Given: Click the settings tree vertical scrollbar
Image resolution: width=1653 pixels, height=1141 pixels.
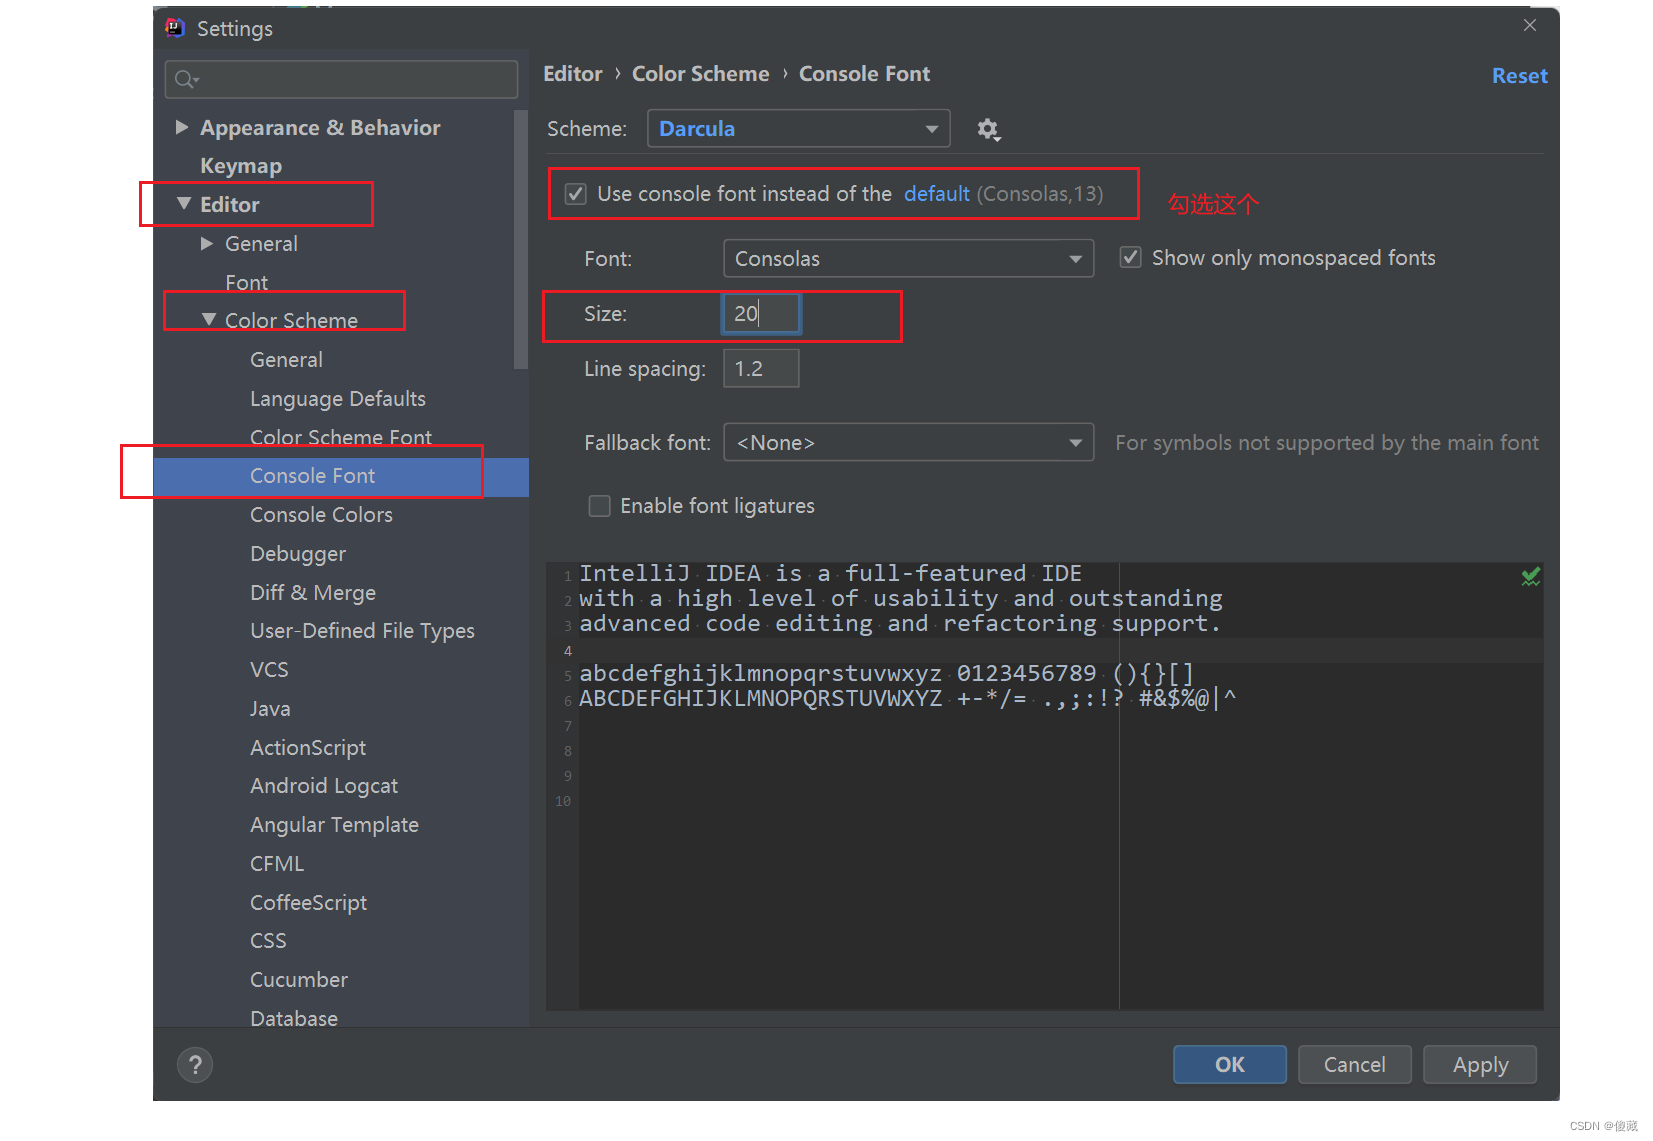Looking at the screenshot, I should 520,240.
